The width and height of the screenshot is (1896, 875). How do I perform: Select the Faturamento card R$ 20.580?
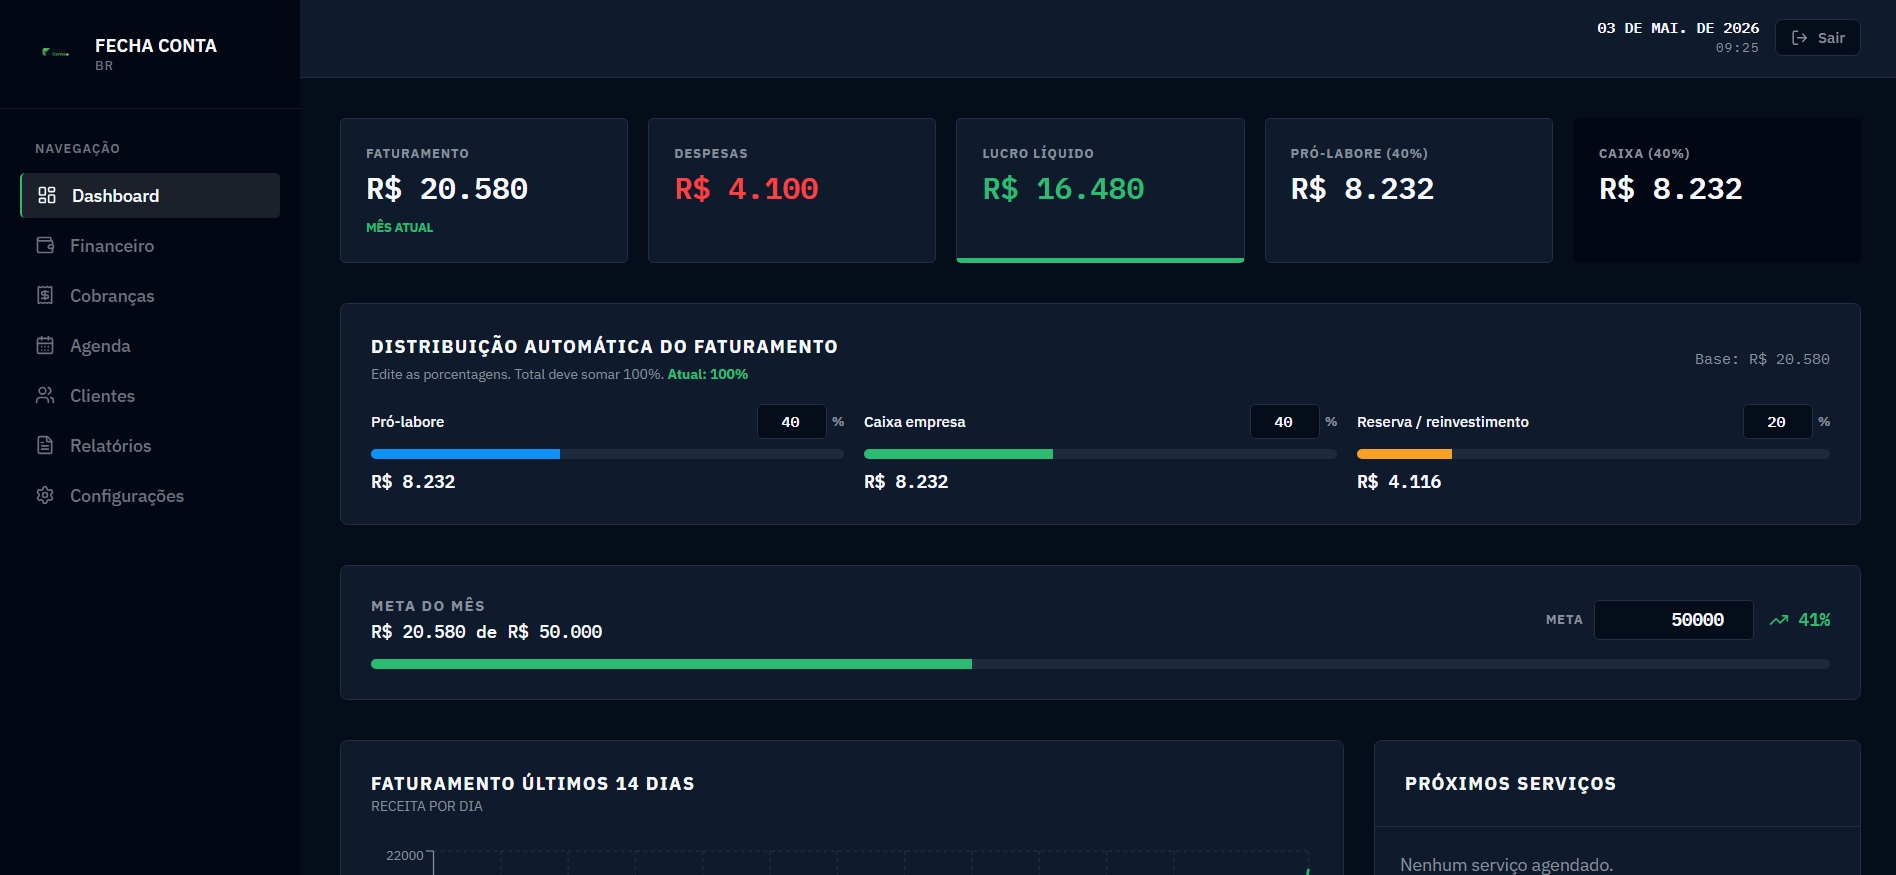pyautogui.click(x=484, y=190)
